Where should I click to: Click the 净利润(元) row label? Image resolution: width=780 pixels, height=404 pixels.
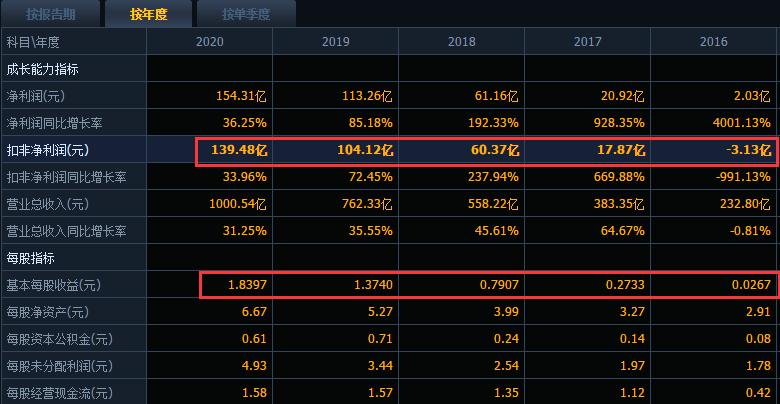click(38, 97)
